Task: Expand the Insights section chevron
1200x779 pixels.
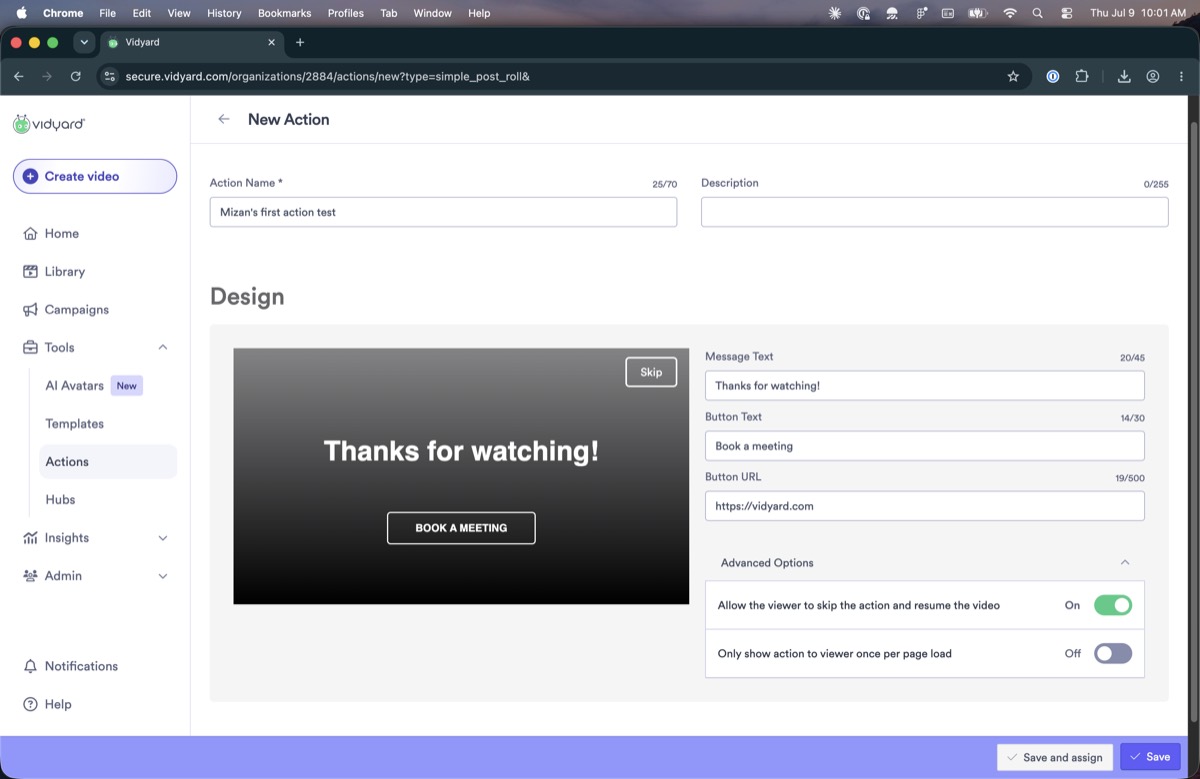Action: coord(163,538)
